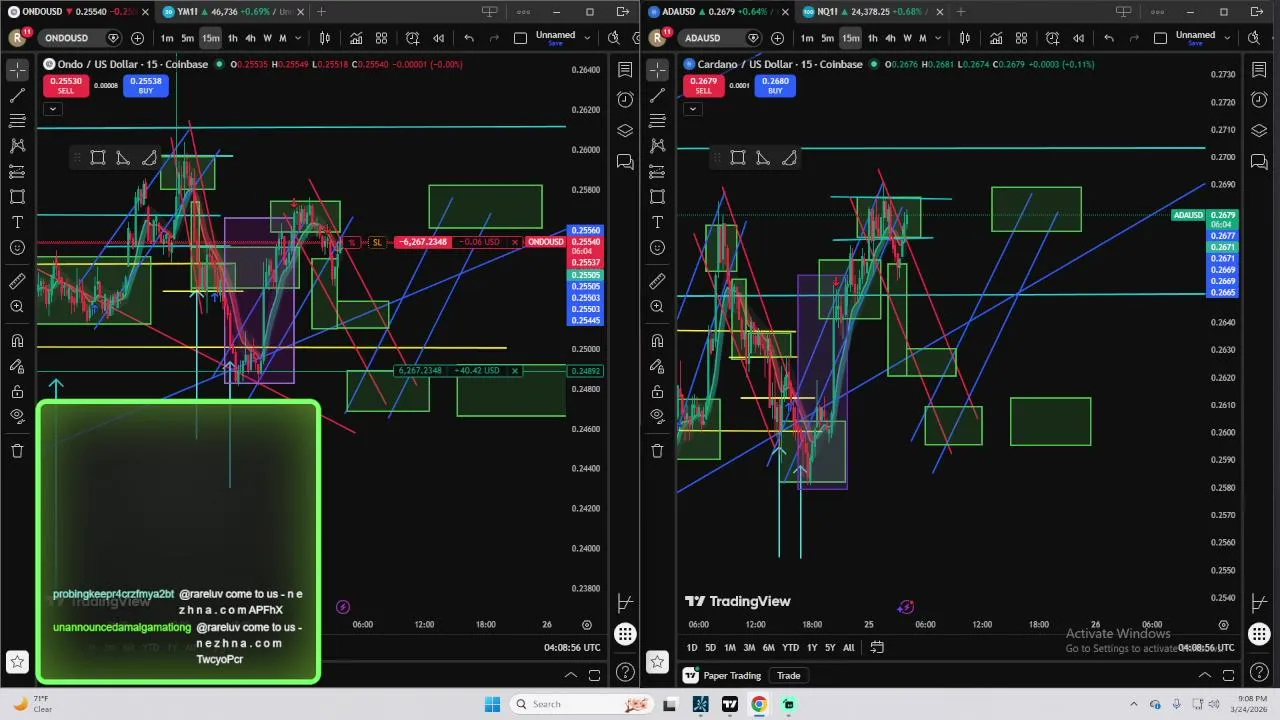Image resolution: width=1280 pixels, height=720 pixels.
Task: Collapse legend arrow under SELL in ONDOUSD window
Action: coord(53,108)
